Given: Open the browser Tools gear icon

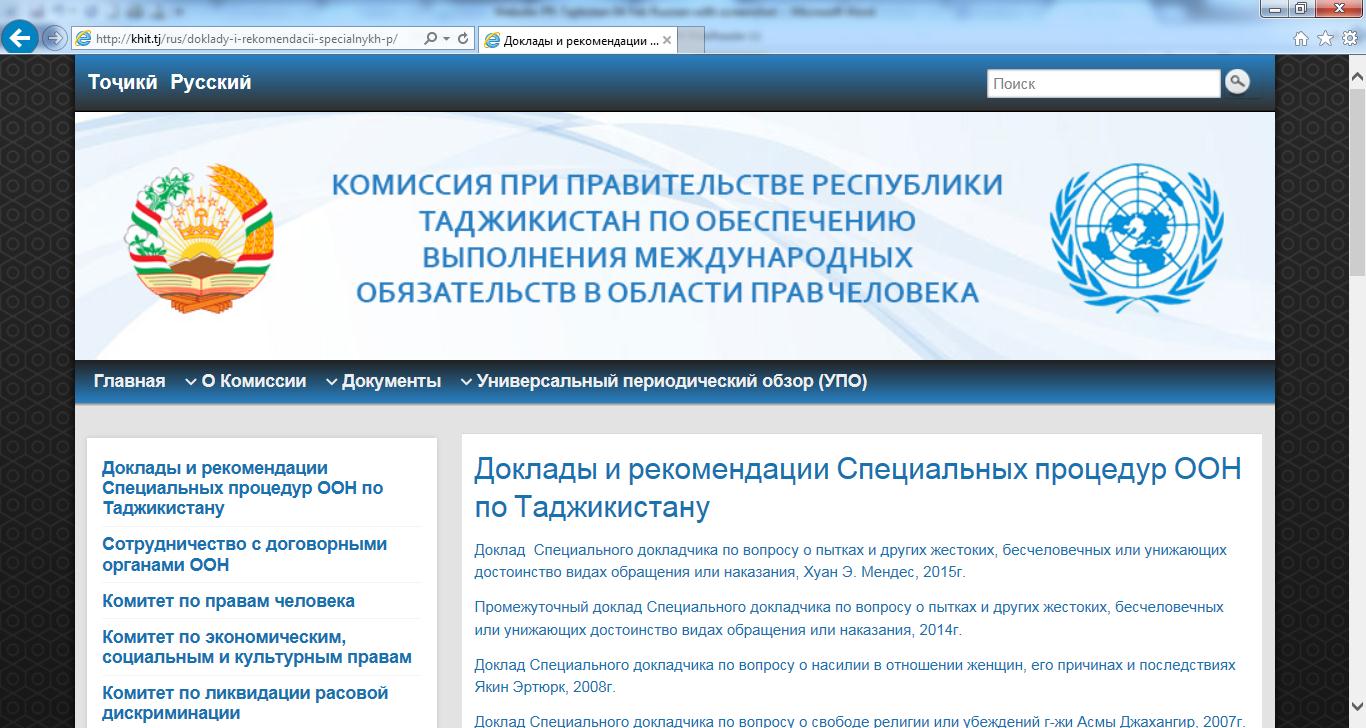Looking at the screenshot, I should point(1349,39).
